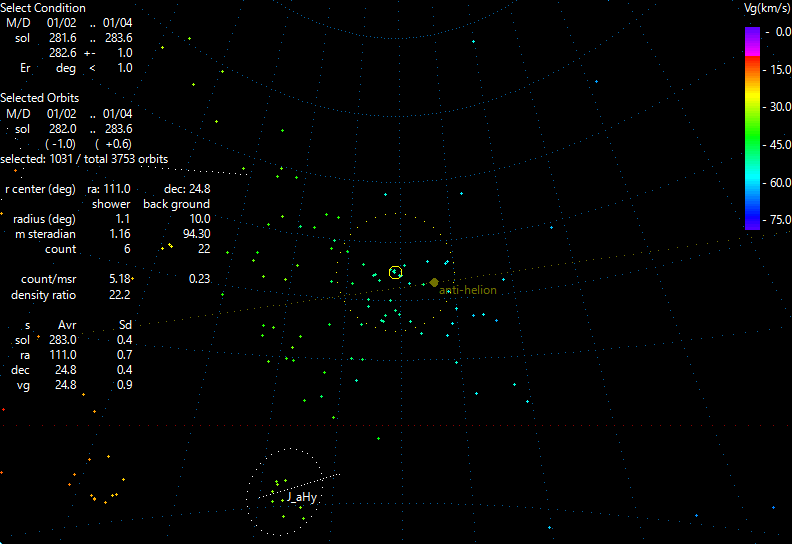Viewport: 792px width, 544px height.
Task: Select the anti-helion text label
Action: click(x=468, y=290)
